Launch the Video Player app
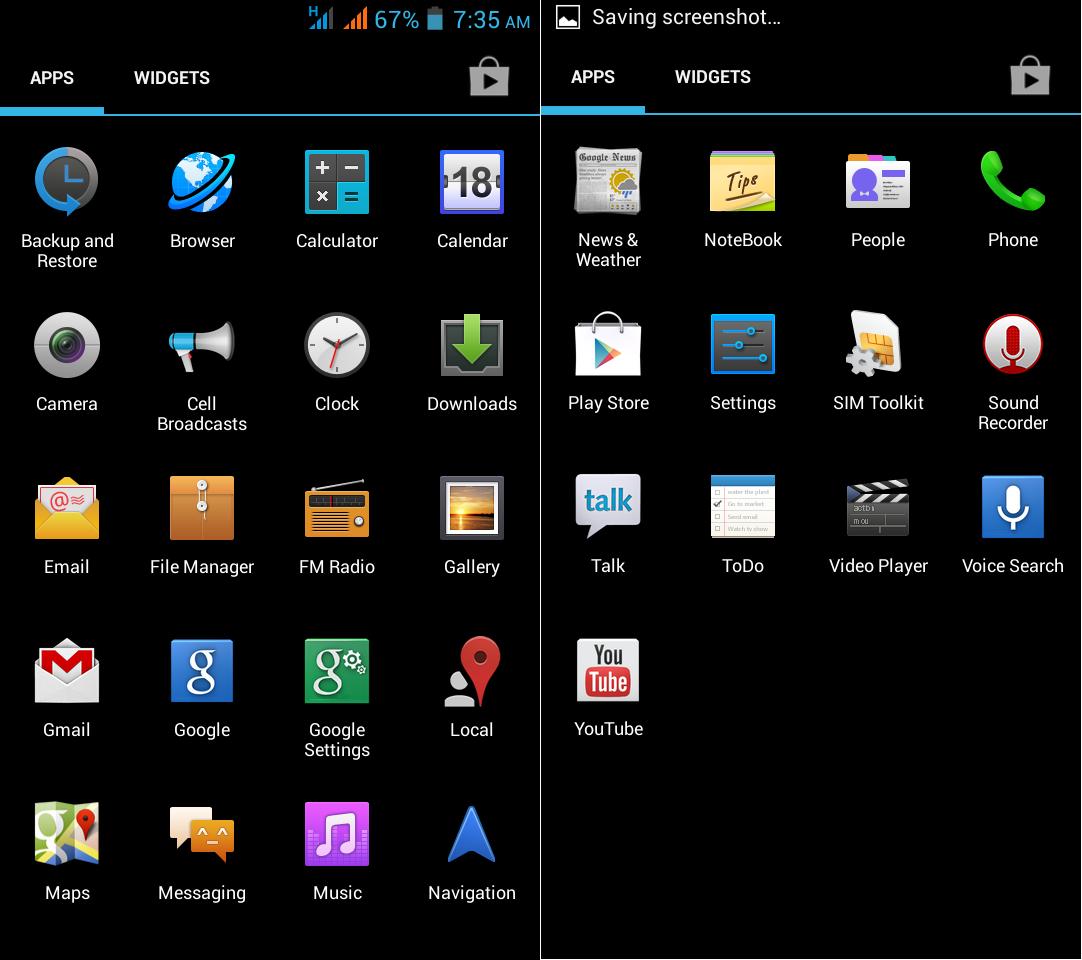The width and height of the screenshot is (1082, 960). pos(878,507)
